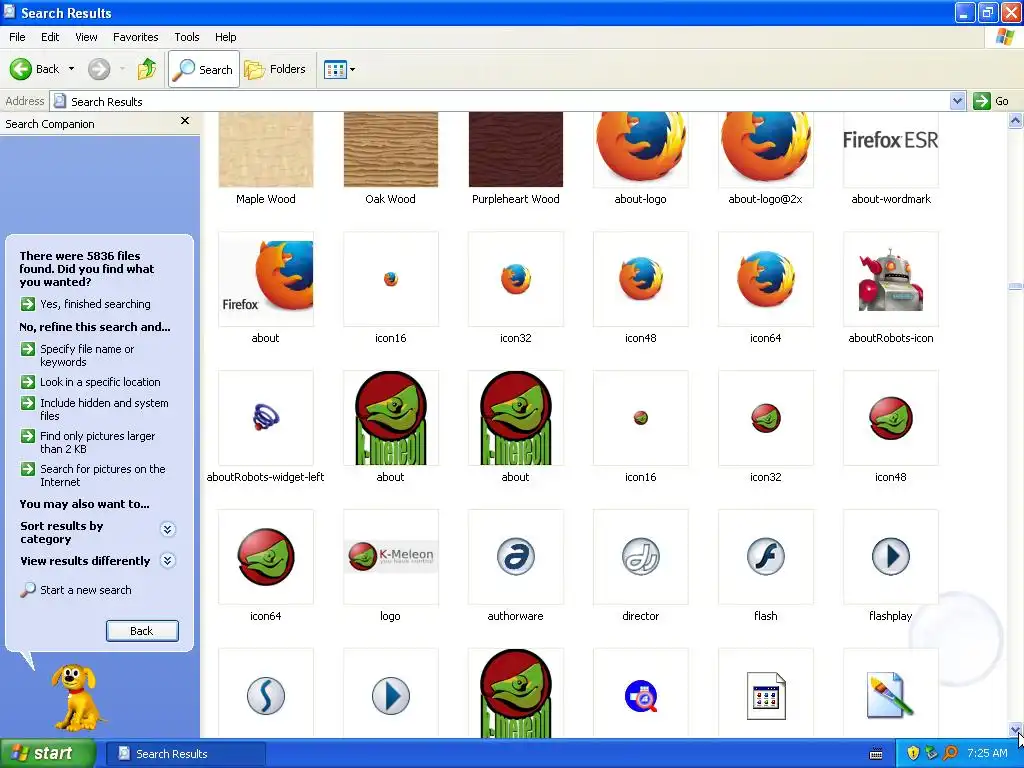Image resolution: width=1024 pixels, height=768 pixels.
Task: Select the Firefox icon64 file
Action: [x=765, y=279]
